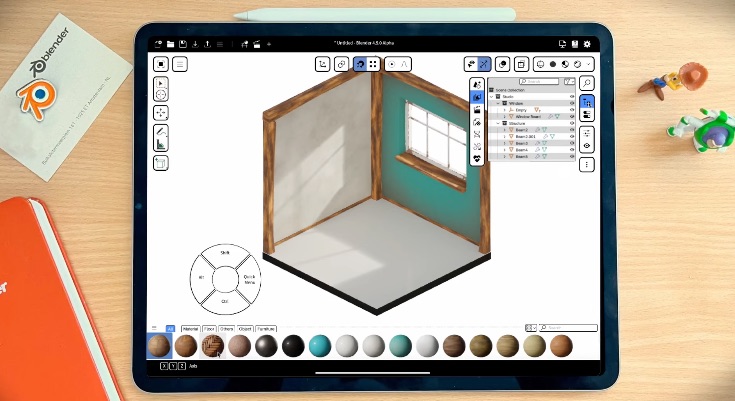735x401 pixels.
Task: Click the vertical three-dot more button
Action: point(587,165)
